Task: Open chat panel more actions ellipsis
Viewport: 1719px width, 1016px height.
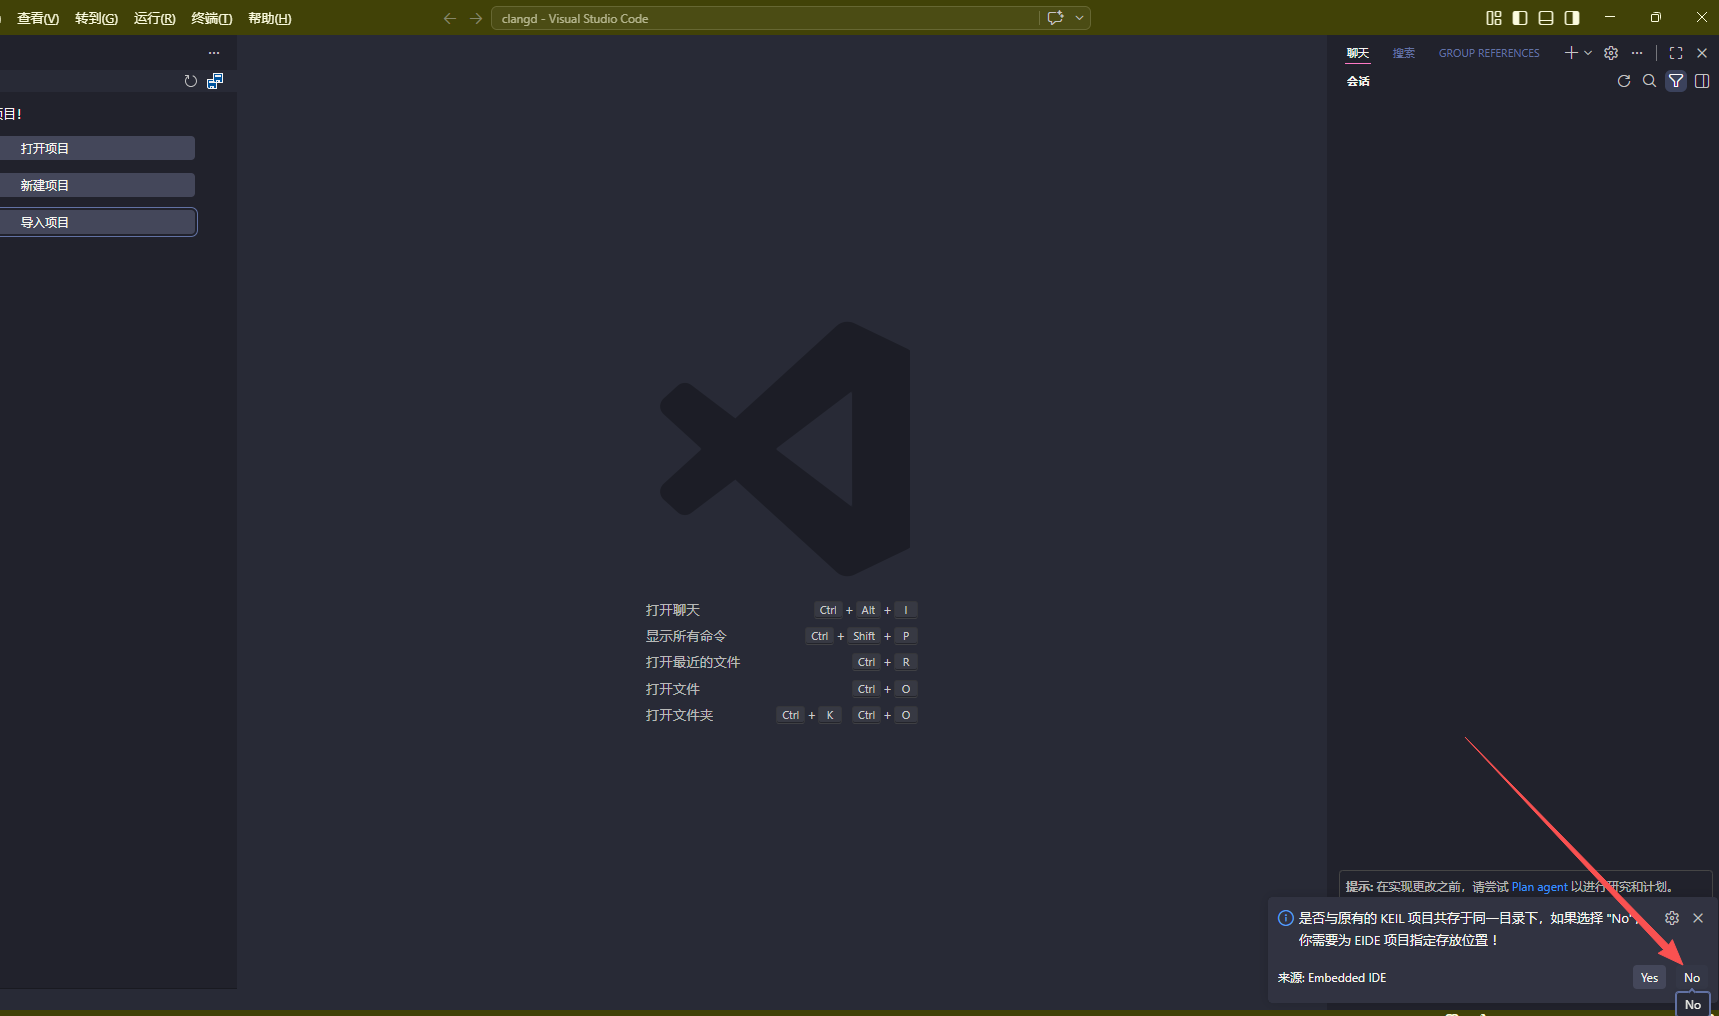Action: tap(1637, 53)
